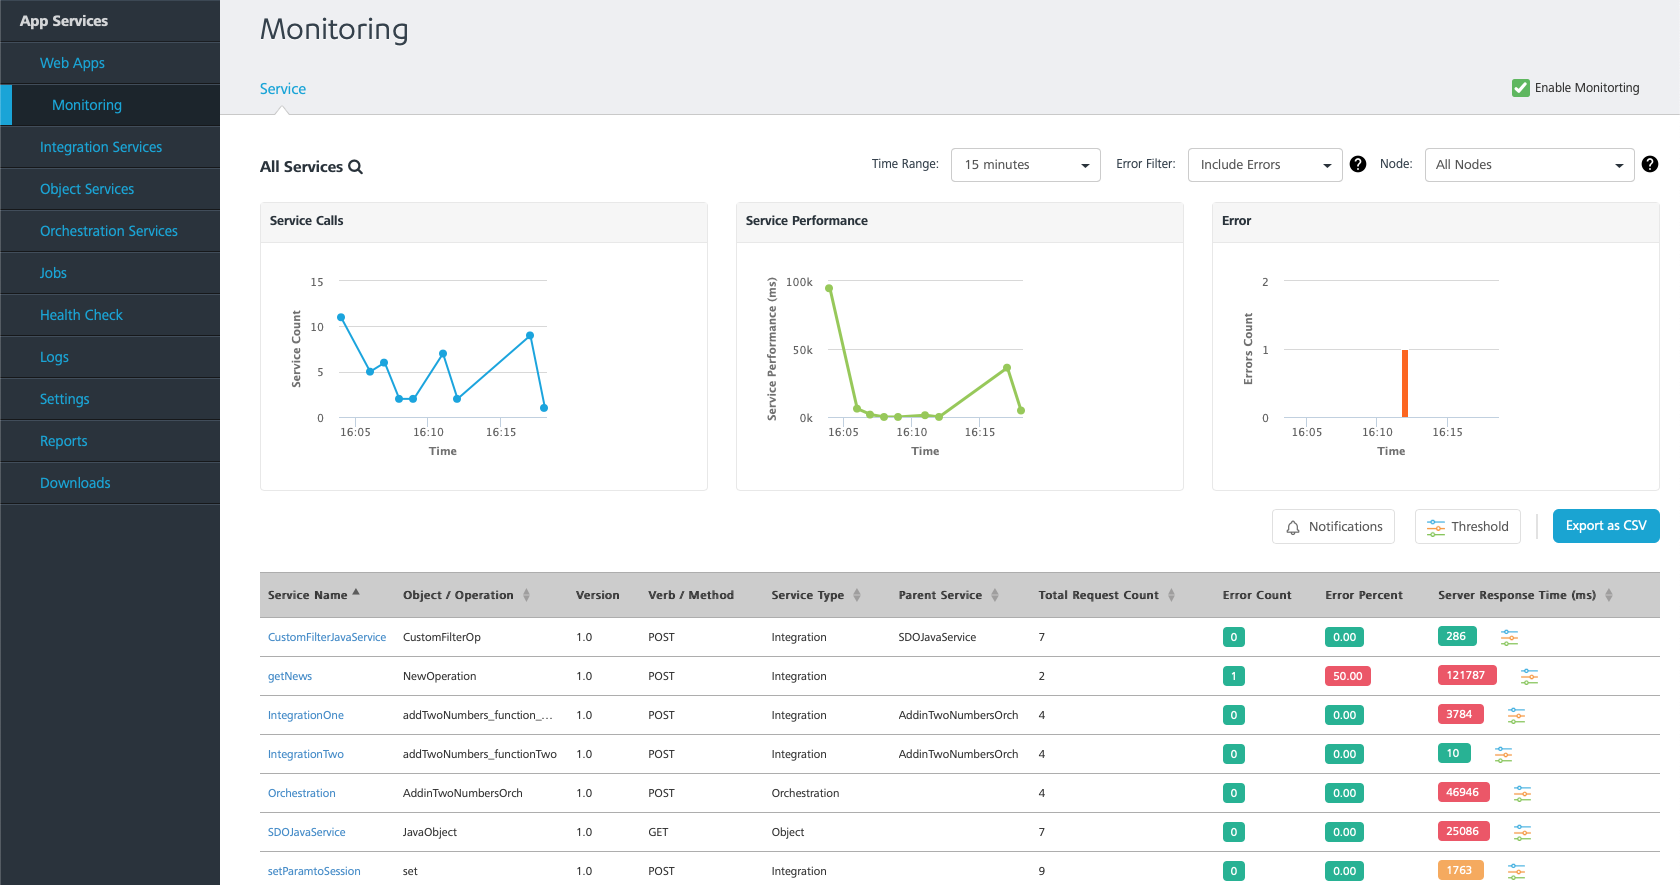The height and width of the screenshot is (885, 1680).
Task: Switch to the Service tab
Action: pos(283,89)
